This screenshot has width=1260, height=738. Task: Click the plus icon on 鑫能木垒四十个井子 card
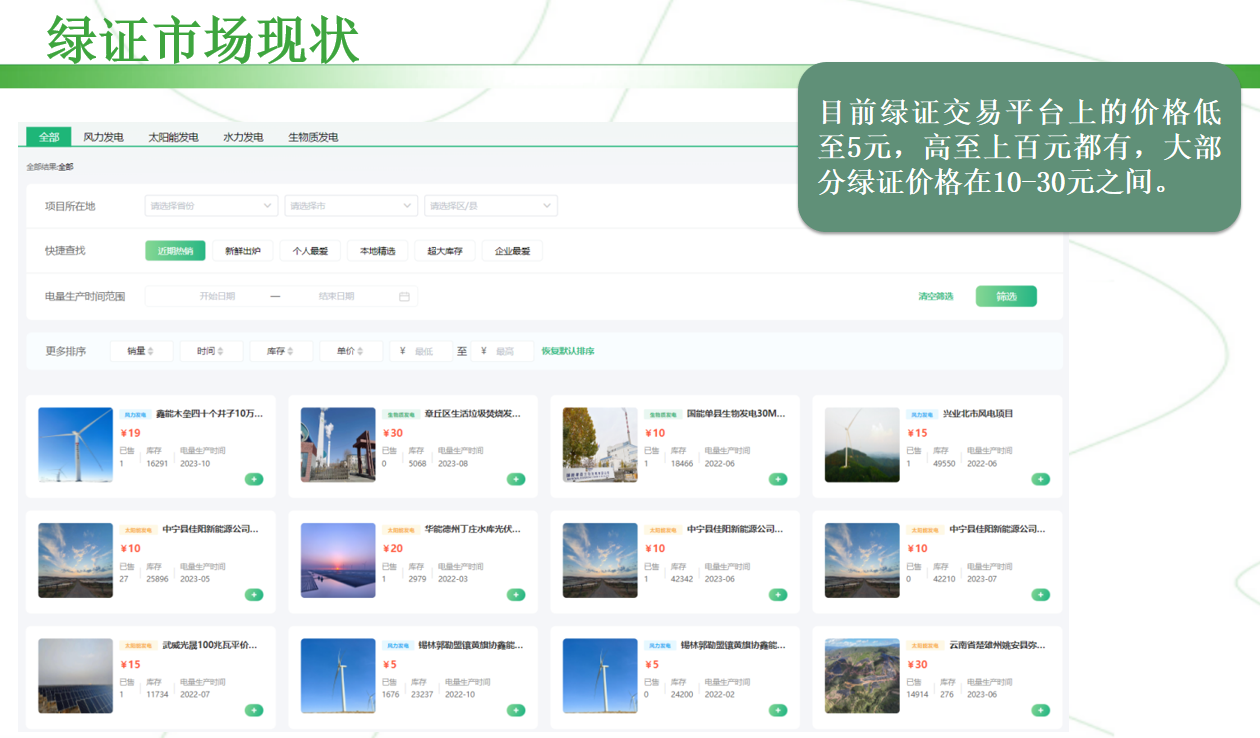click(254, 479)
